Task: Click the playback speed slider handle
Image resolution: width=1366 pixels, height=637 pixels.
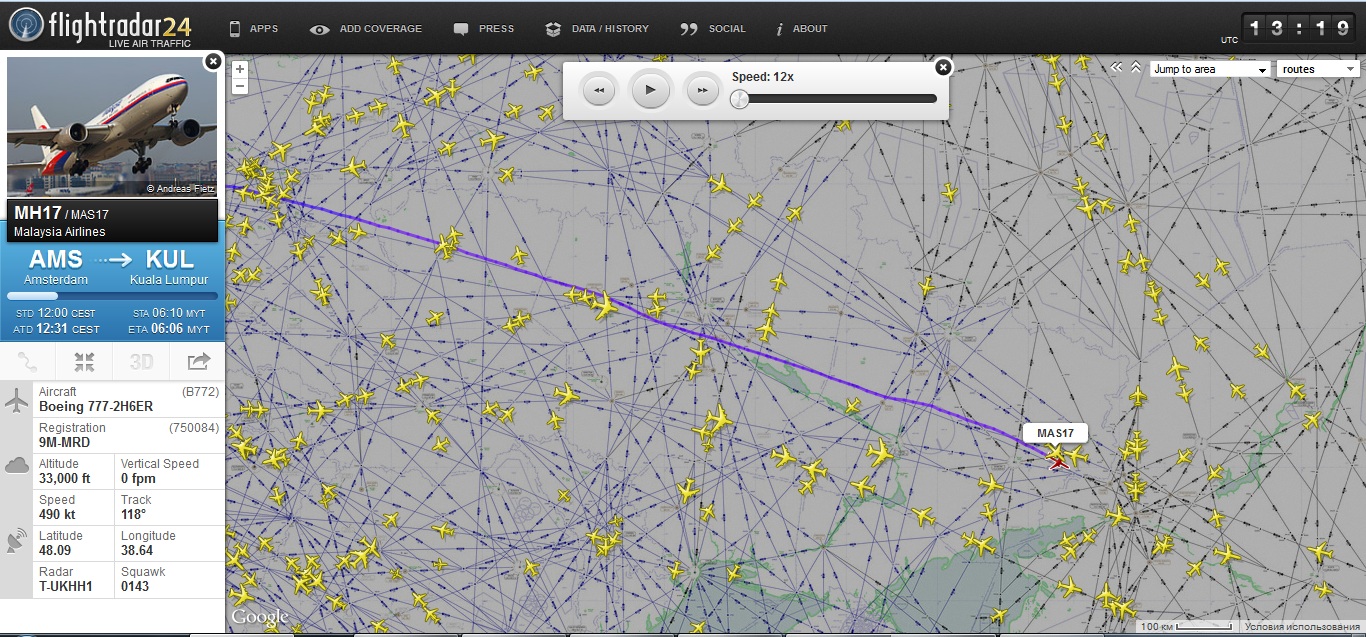Action: (740, 98)
